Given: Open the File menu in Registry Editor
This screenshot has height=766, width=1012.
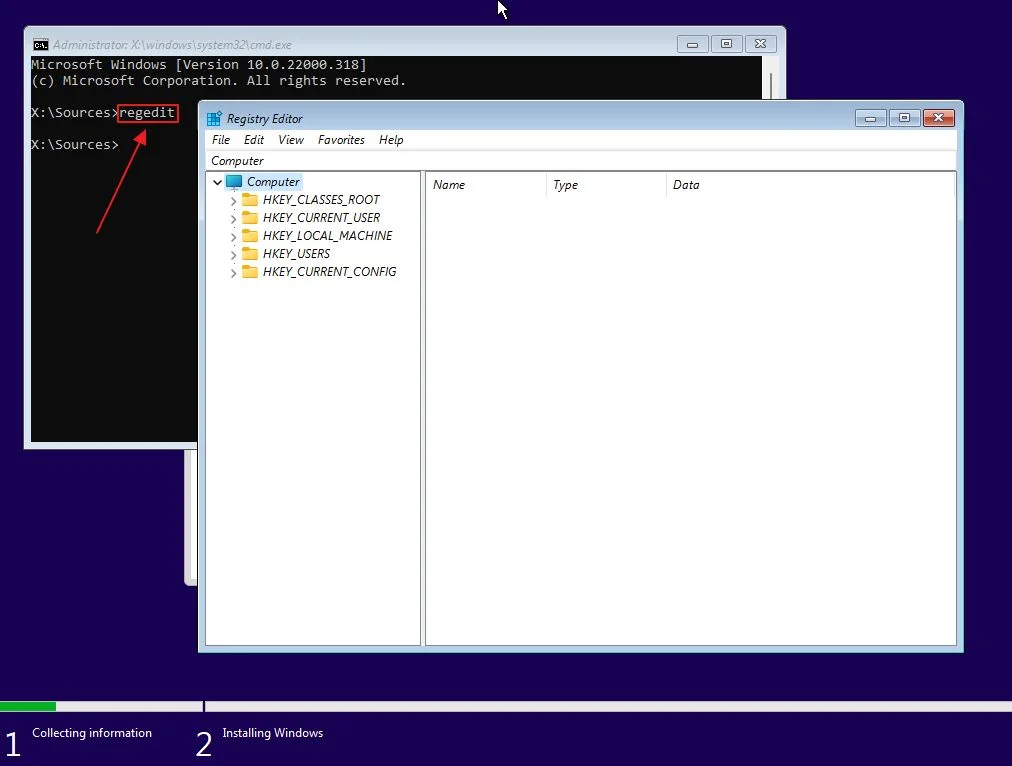Looking at the screenshot, I should (221, 140).
